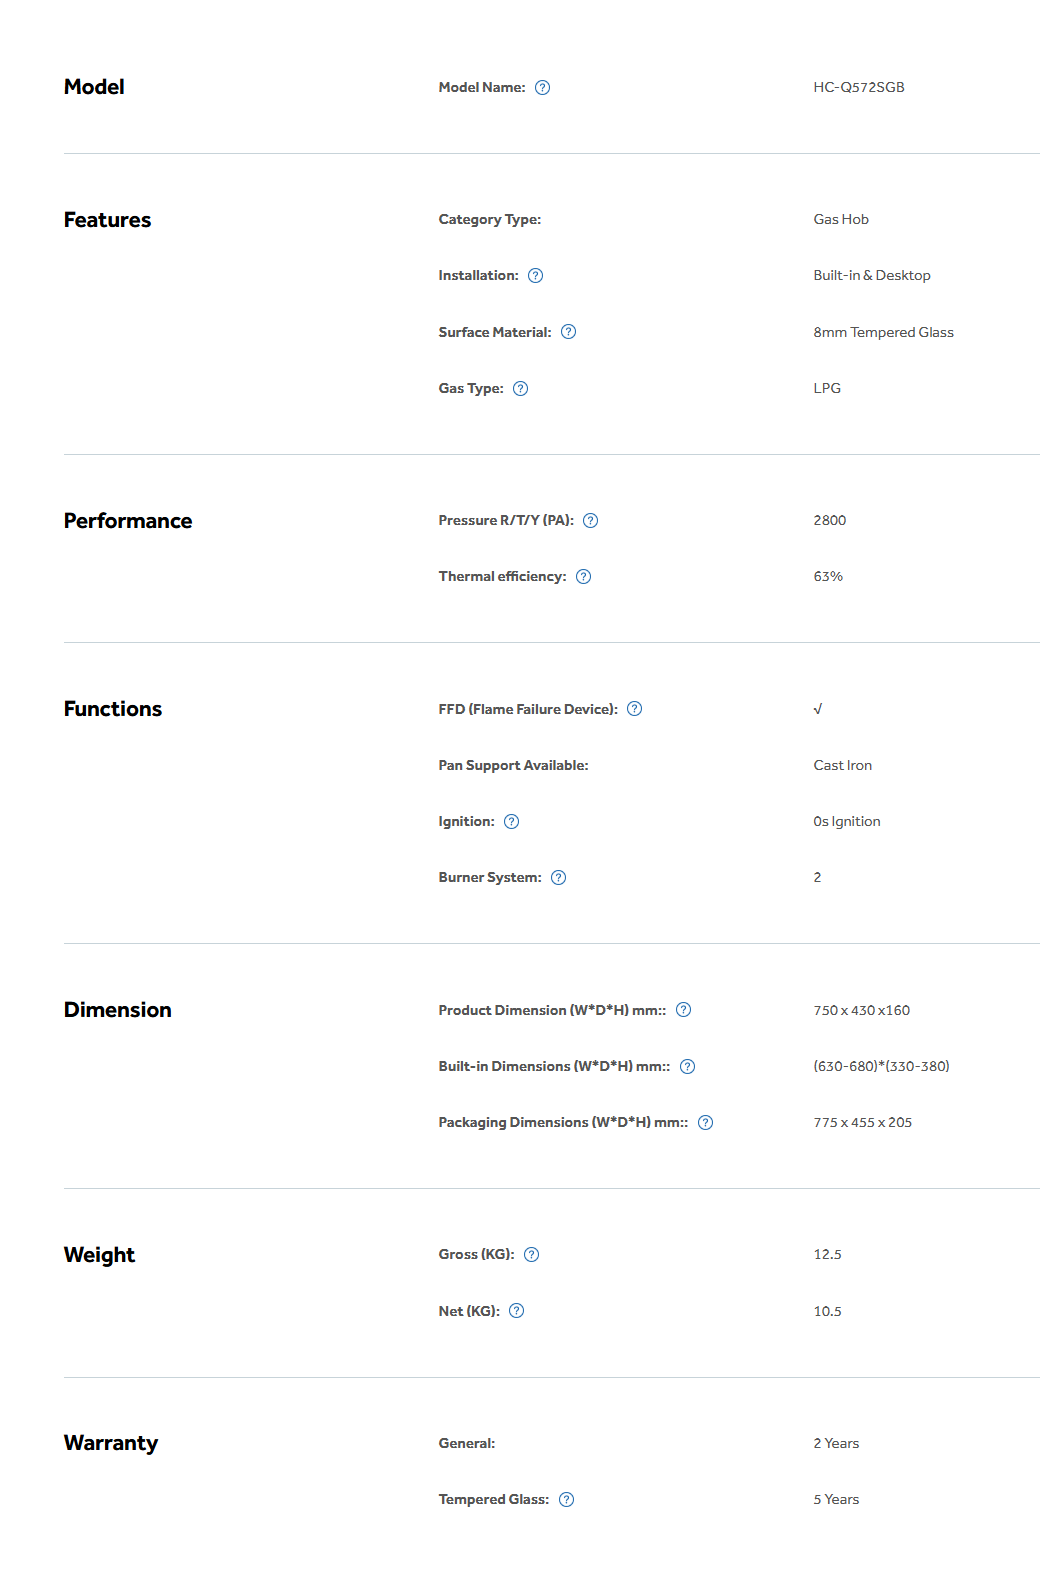Show the Ignition help tooltip icon
The width and height of the screenshot is (1040, 1572).
point(512,822)
